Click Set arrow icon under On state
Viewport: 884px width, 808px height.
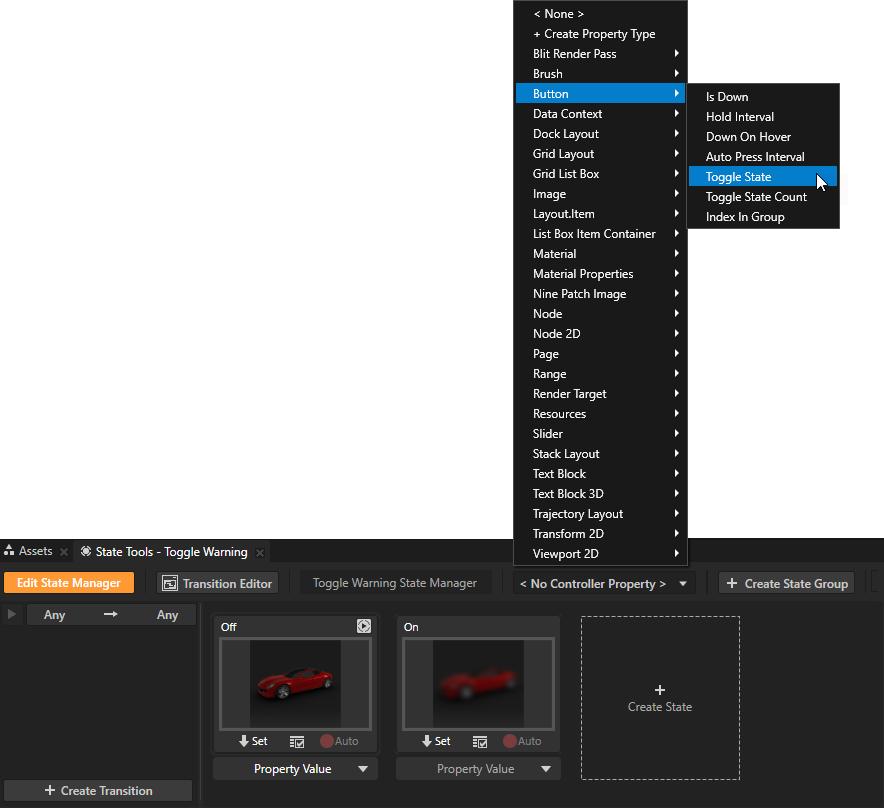(x=427, y=741)
